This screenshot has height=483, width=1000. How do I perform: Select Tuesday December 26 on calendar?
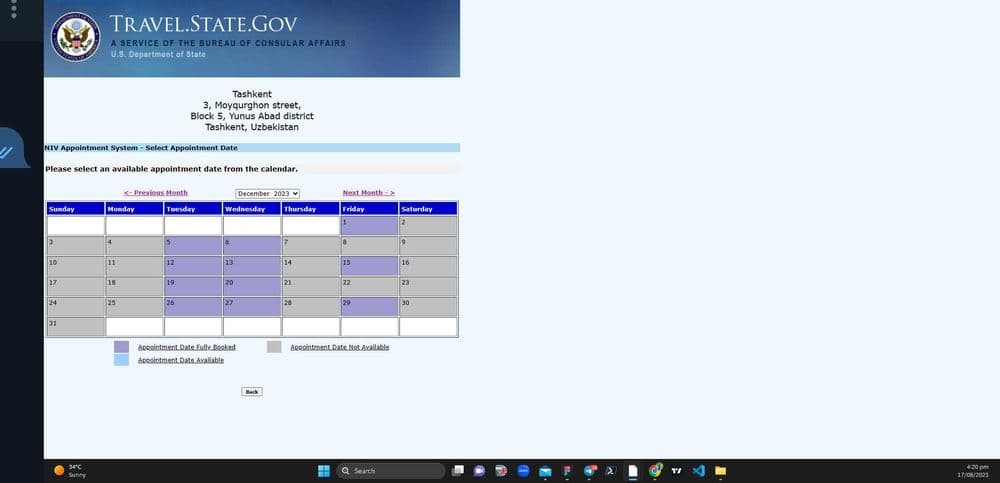click(193, 307)
